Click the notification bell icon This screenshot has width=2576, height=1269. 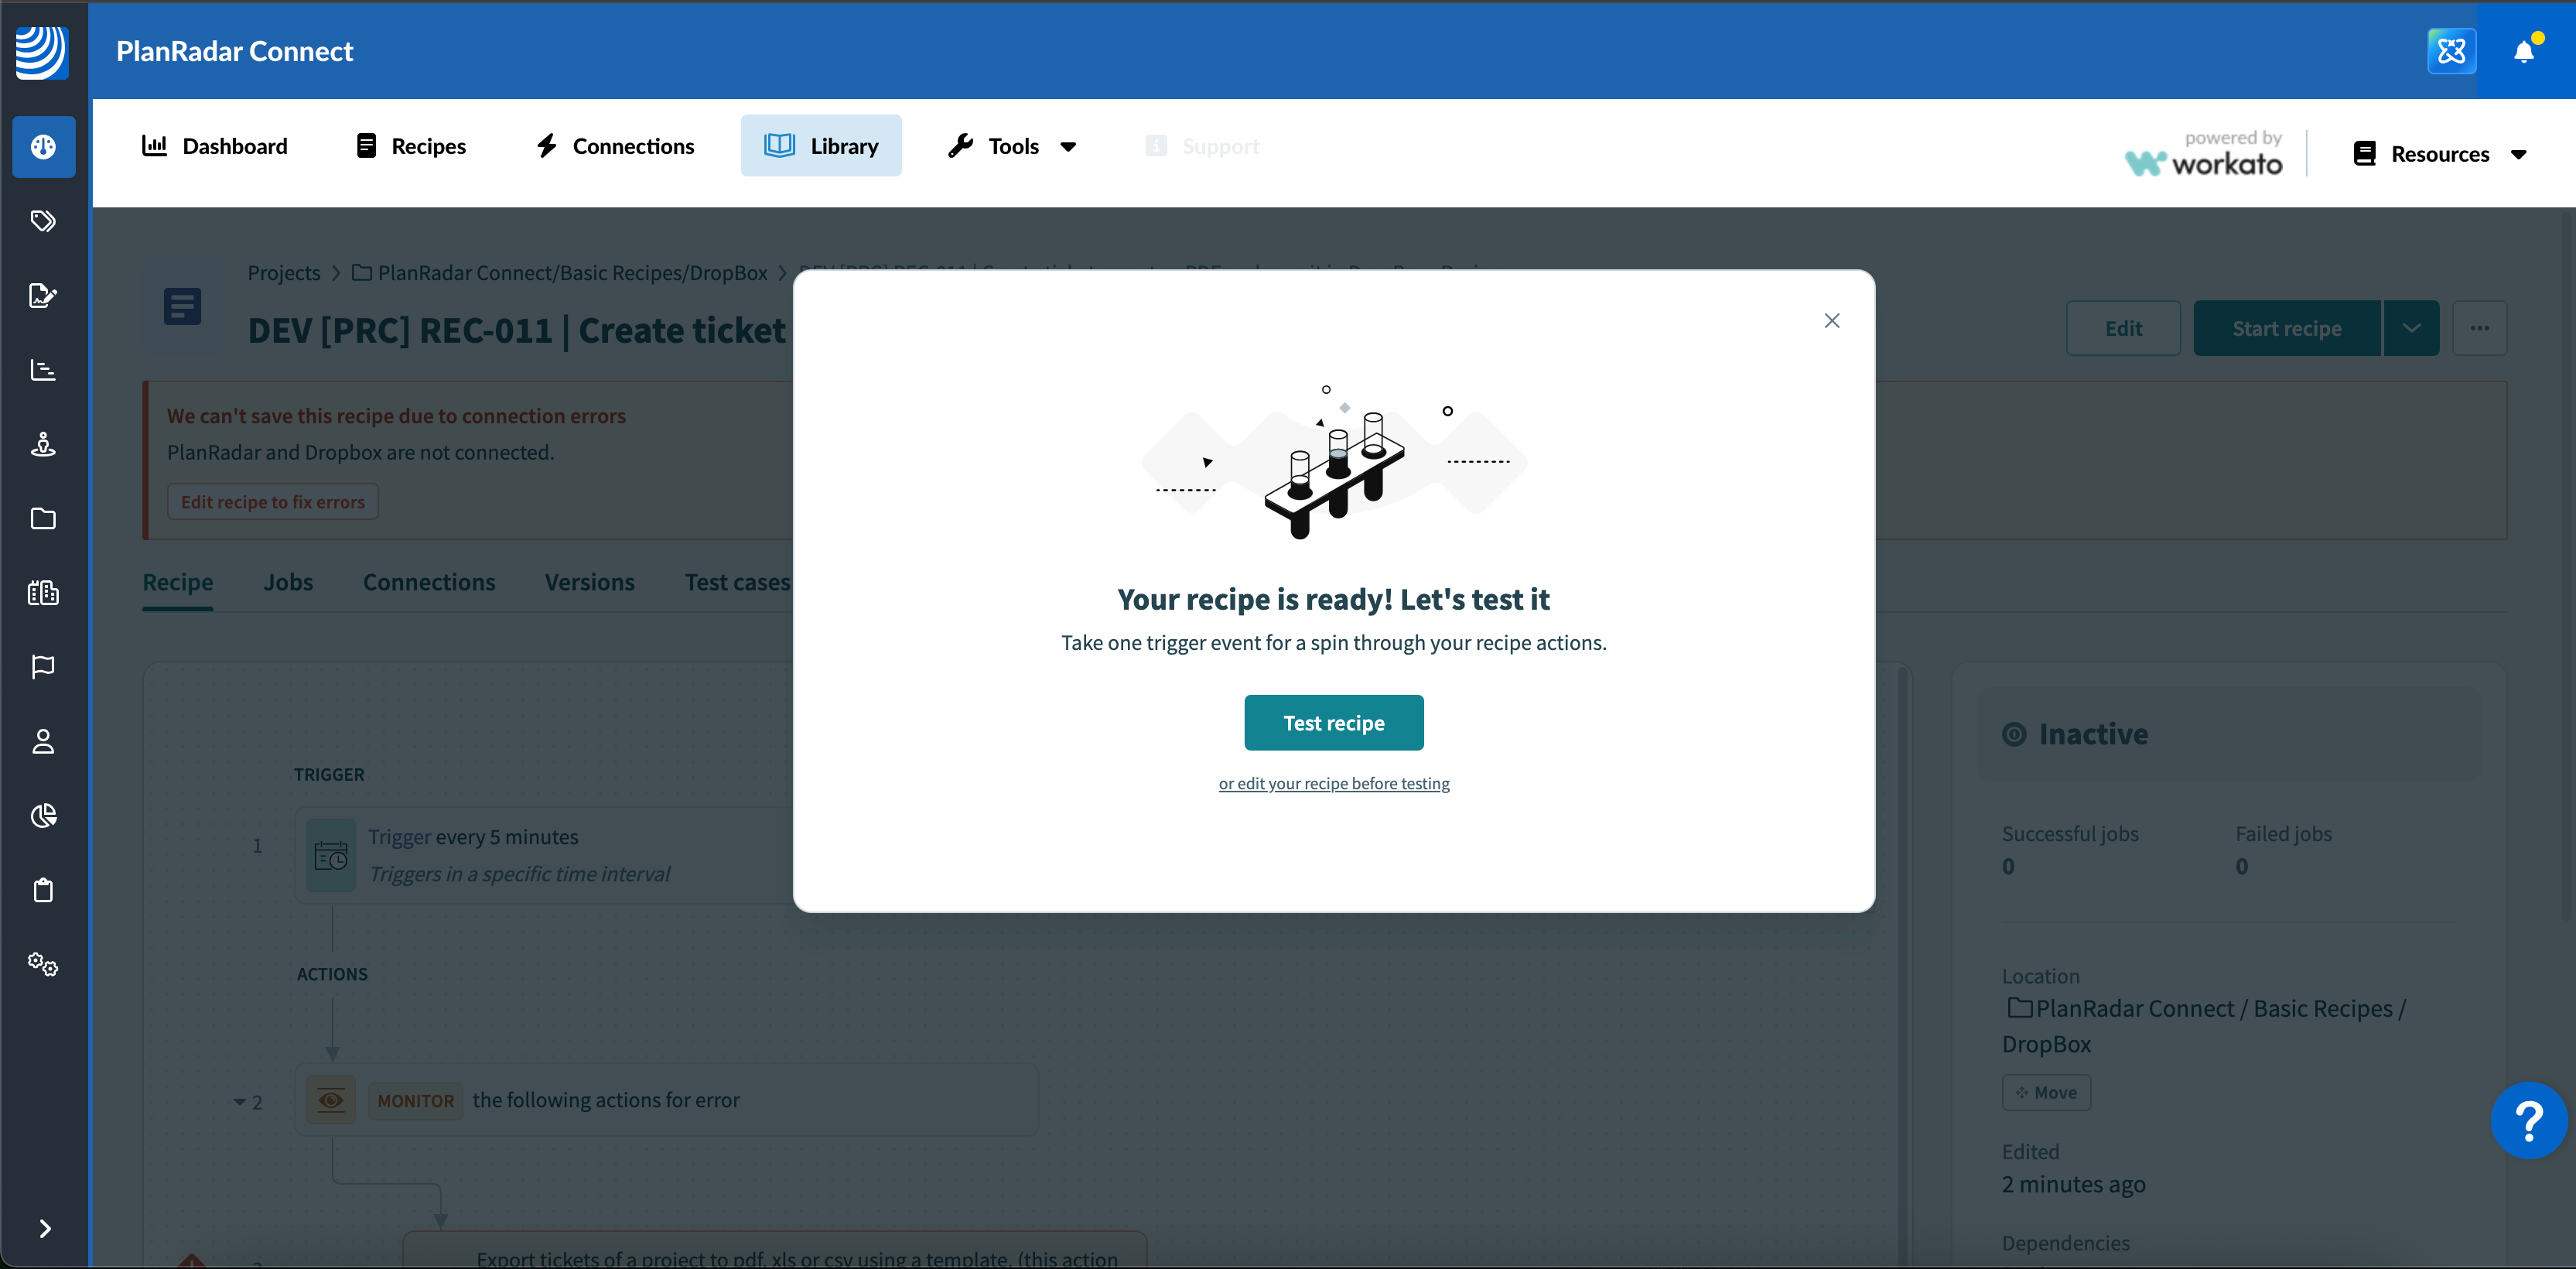2523,52
